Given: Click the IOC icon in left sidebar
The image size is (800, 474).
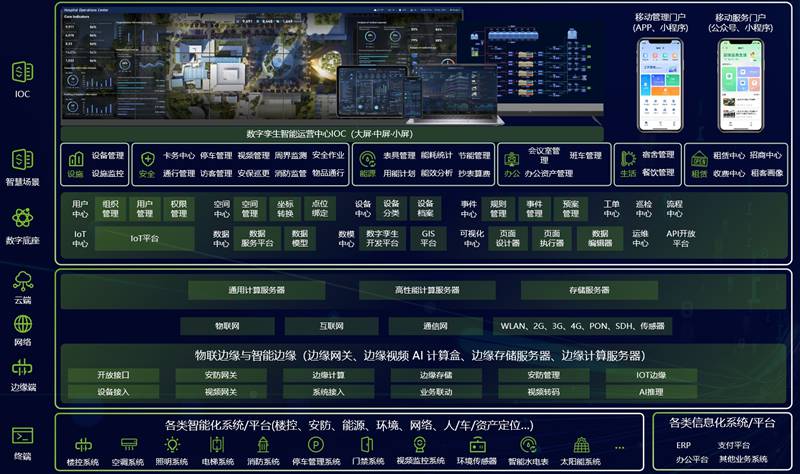Looking at the screenshot, I should pos(22,72).
